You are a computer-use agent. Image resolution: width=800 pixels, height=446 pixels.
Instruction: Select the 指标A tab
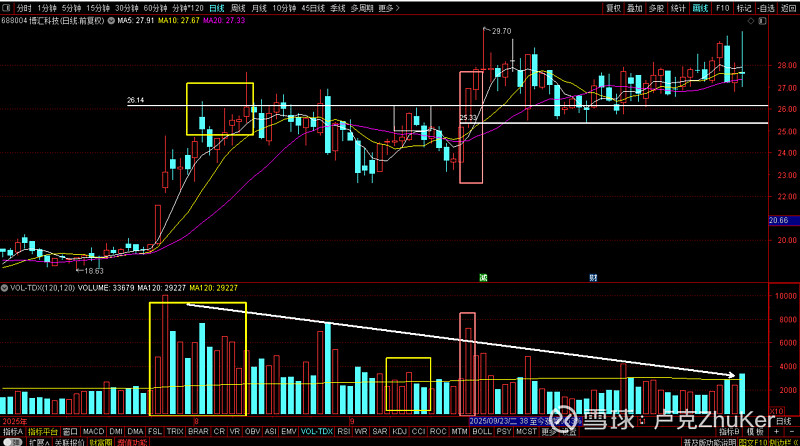(x=13, y=432)
